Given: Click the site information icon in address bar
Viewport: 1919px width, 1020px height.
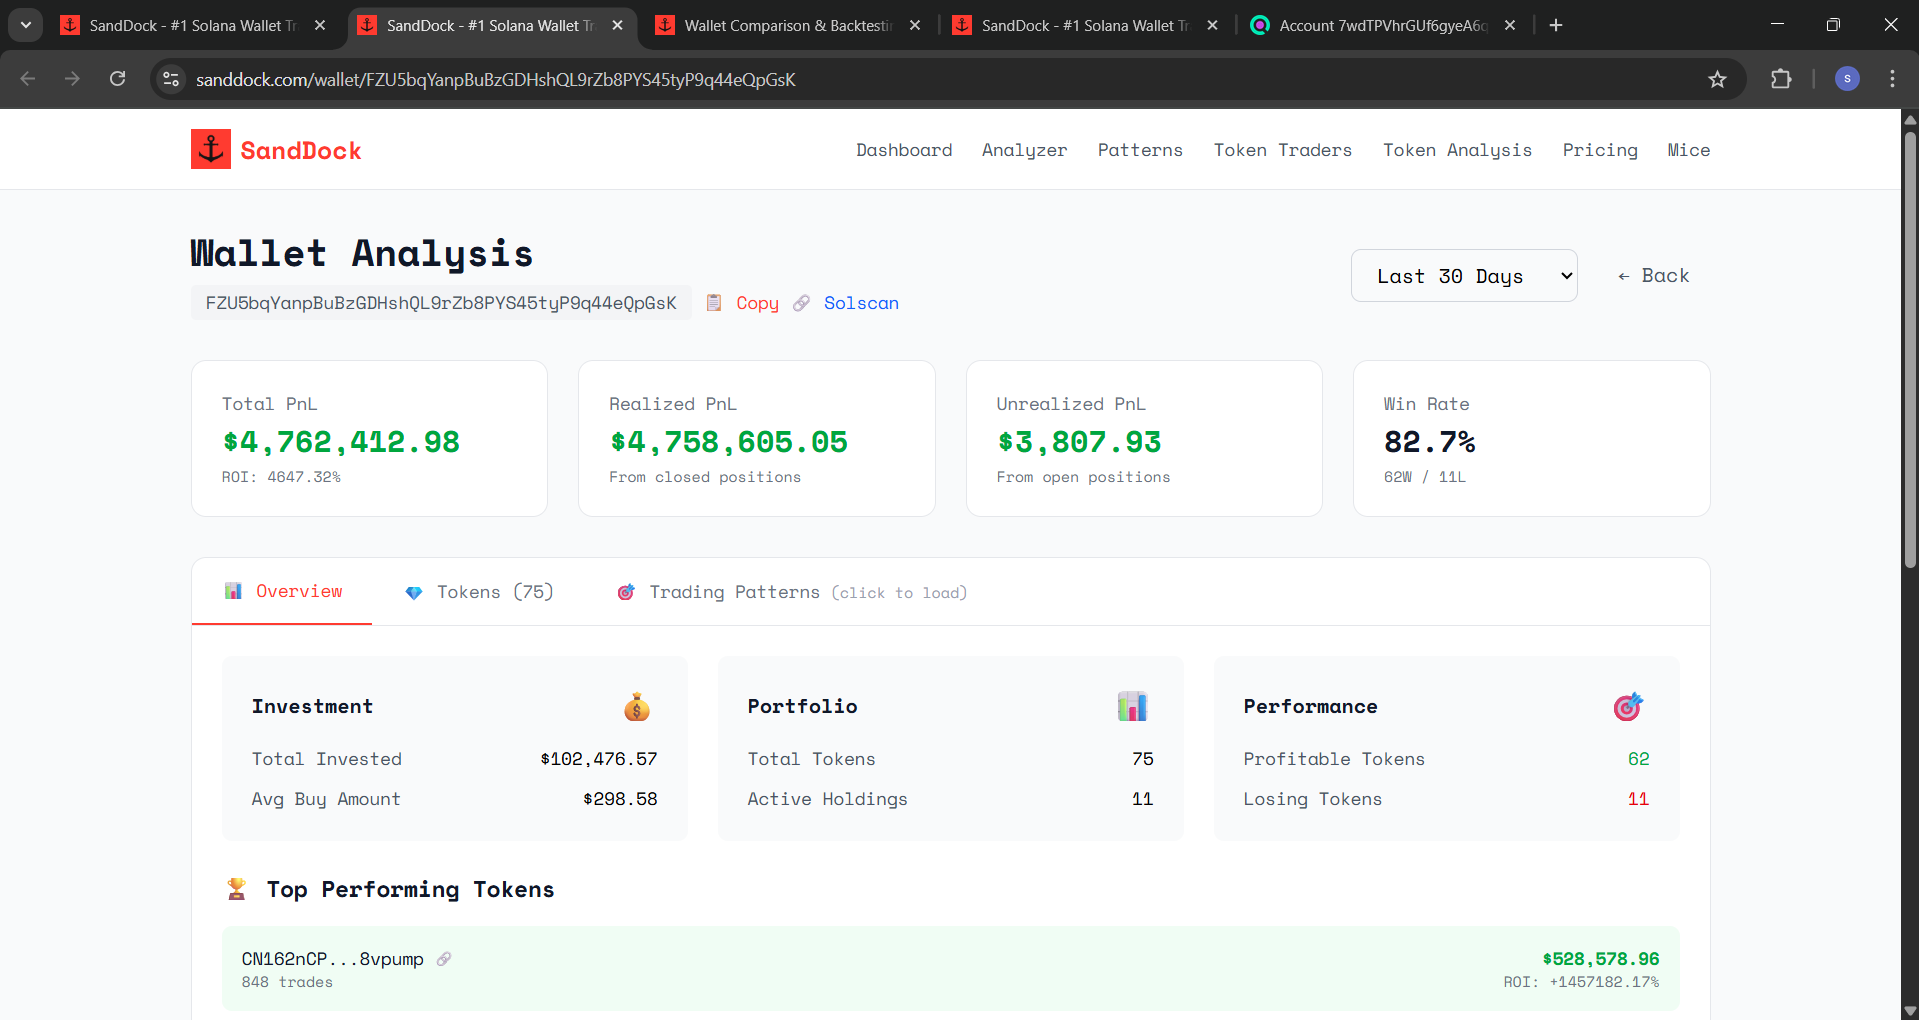Looking at the screenshot, I should (x=171, y=79).
